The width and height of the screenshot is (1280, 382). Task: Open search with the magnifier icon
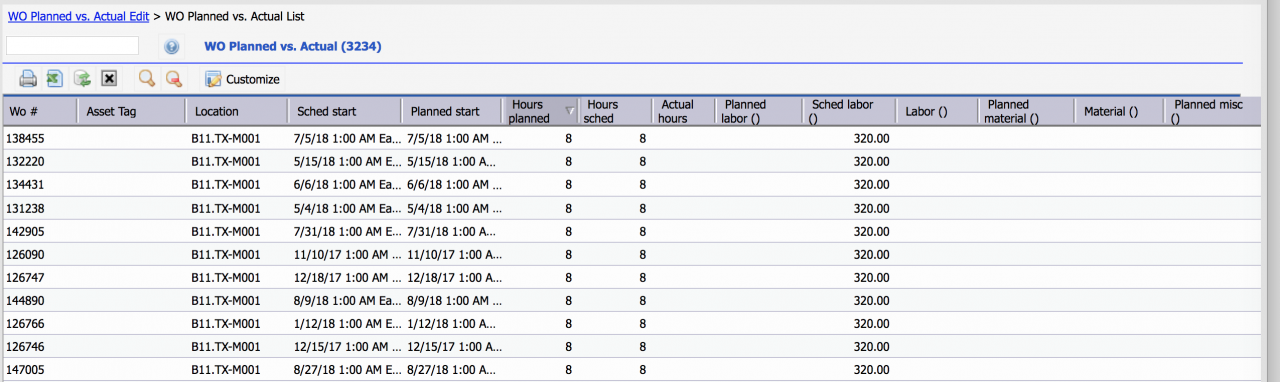pos(147,79)
